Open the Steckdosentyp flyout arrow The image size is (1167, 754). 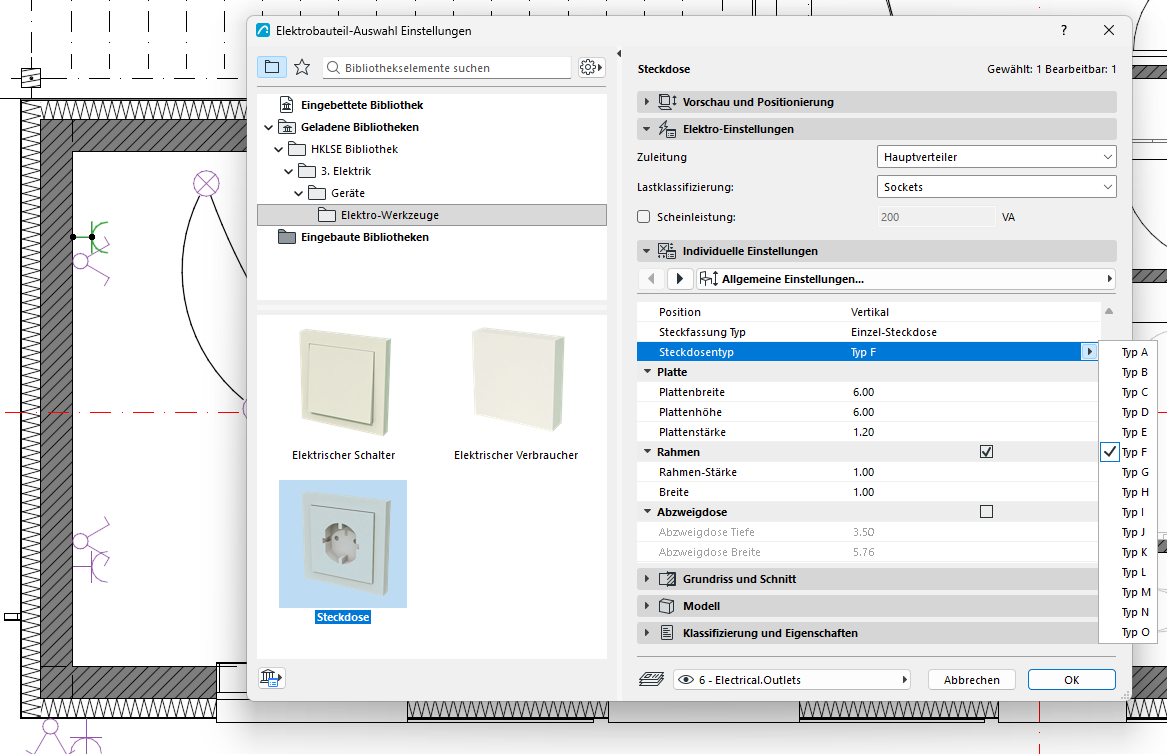pos(1090,352)
